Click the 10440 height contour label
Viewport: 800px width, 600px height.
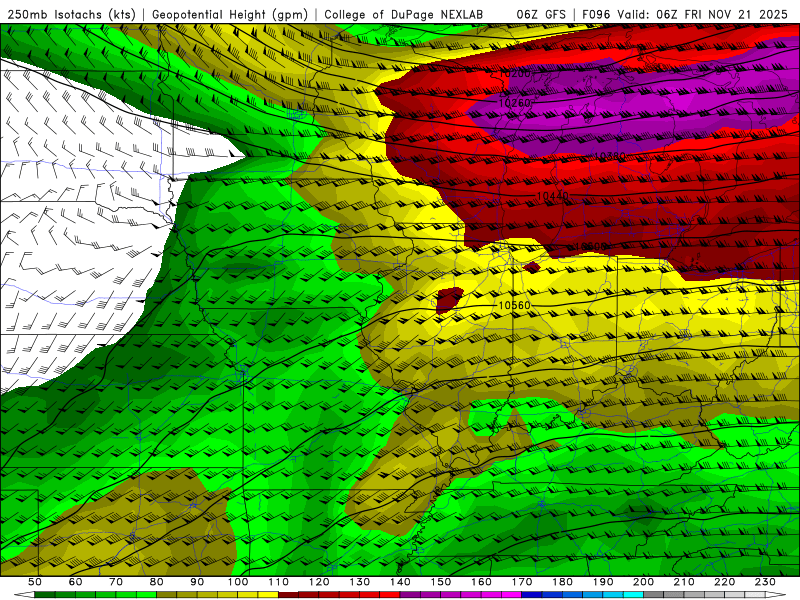pyautogui.click(x=553, y=196)
